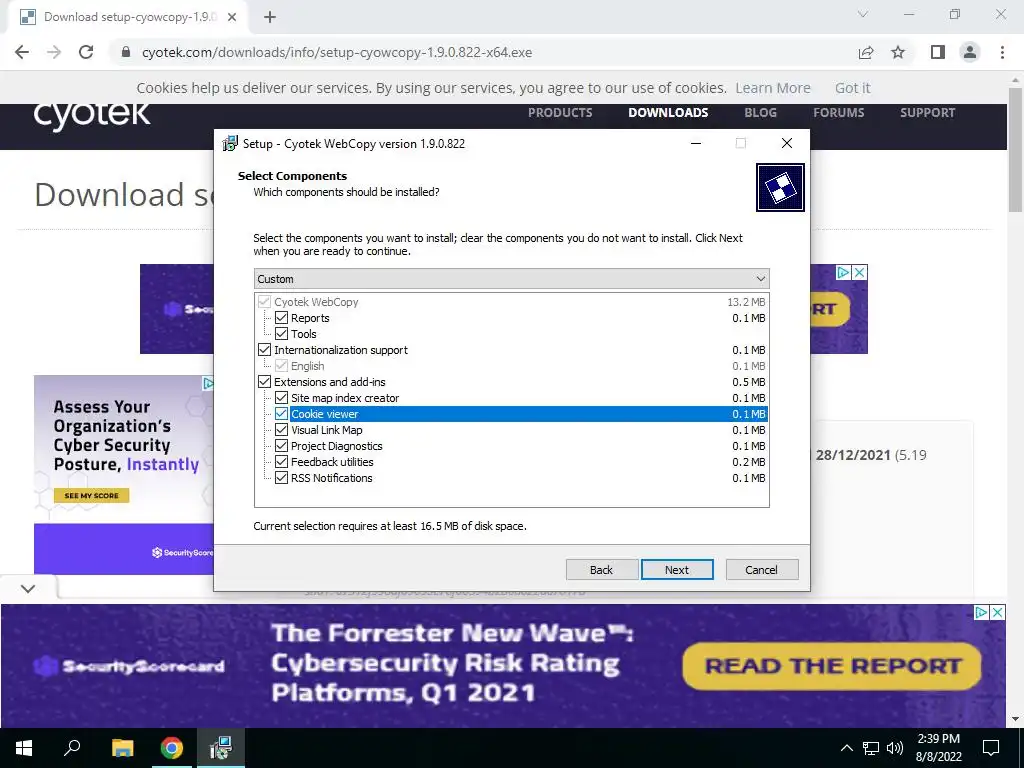The height and width of the screenshot is (768, 1024).
Task: Collapse the download bar chevron at bottom left
Action: click(27, 588)
